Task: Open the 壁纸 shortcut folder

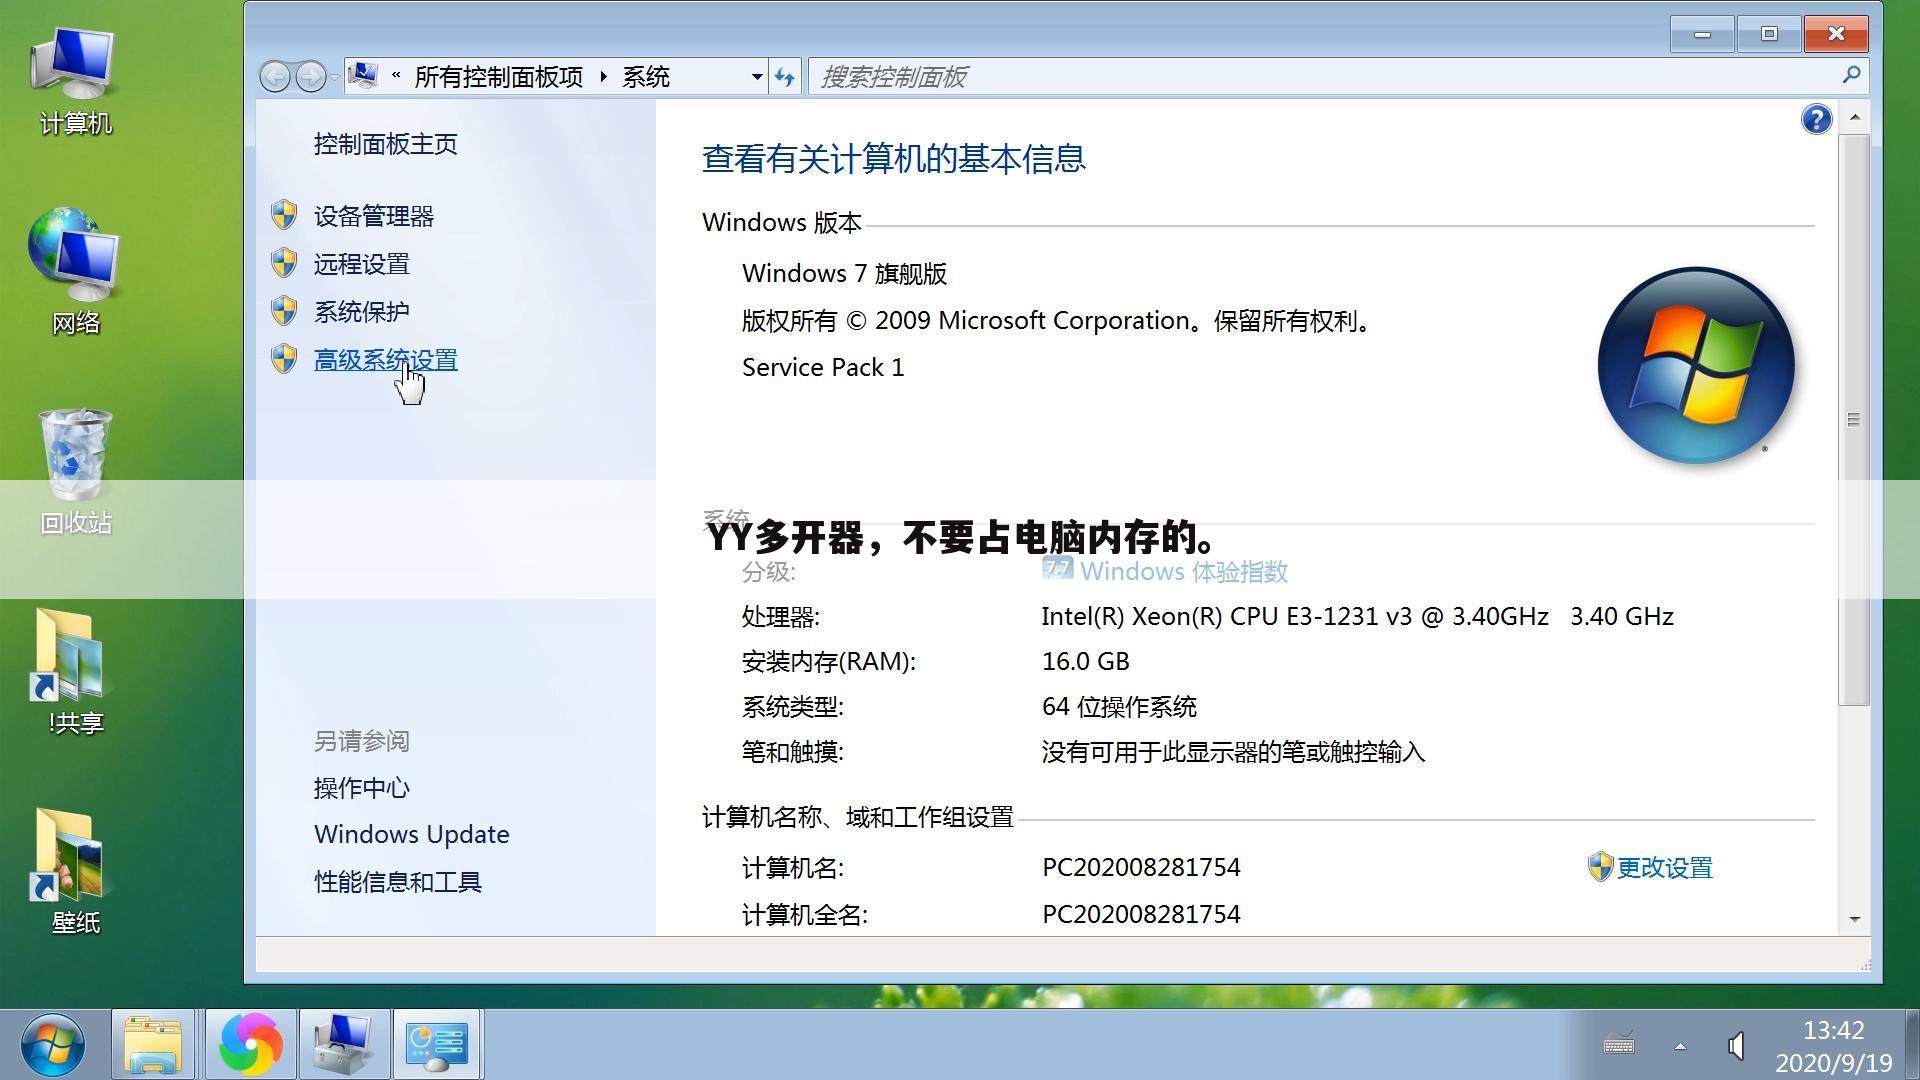Action: pos(75,872)
